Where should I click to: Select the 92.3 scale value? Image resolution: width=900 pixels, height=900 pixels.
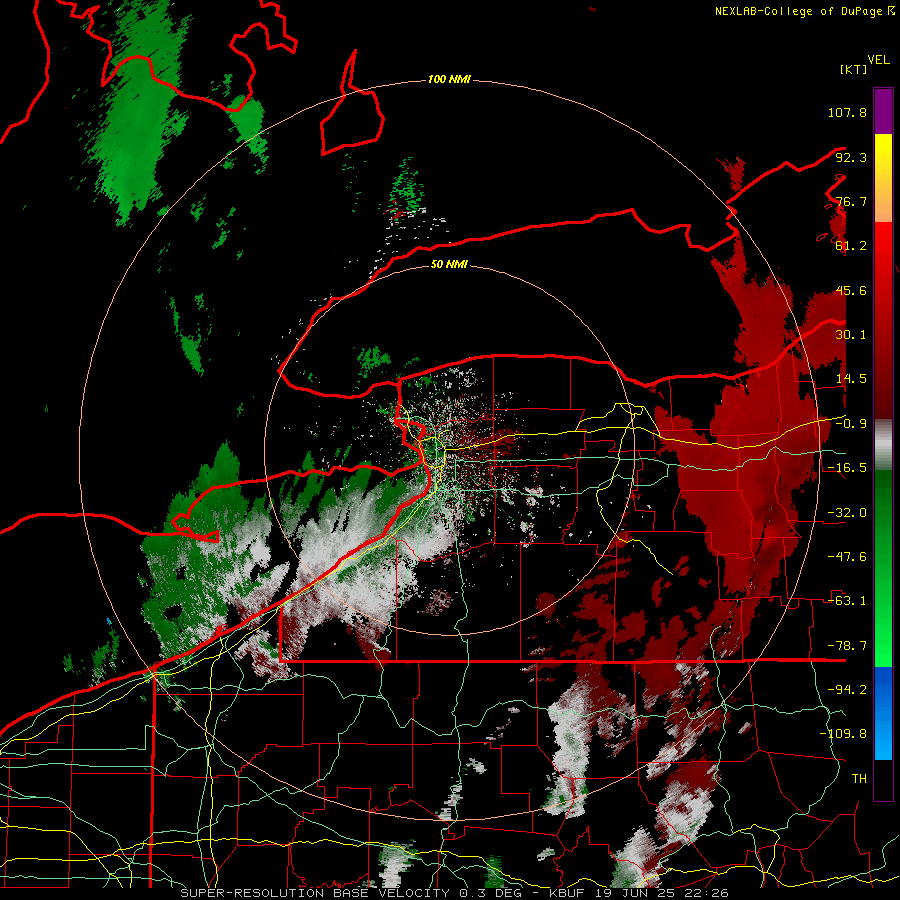pyautogui.click(x=851, y=157)
